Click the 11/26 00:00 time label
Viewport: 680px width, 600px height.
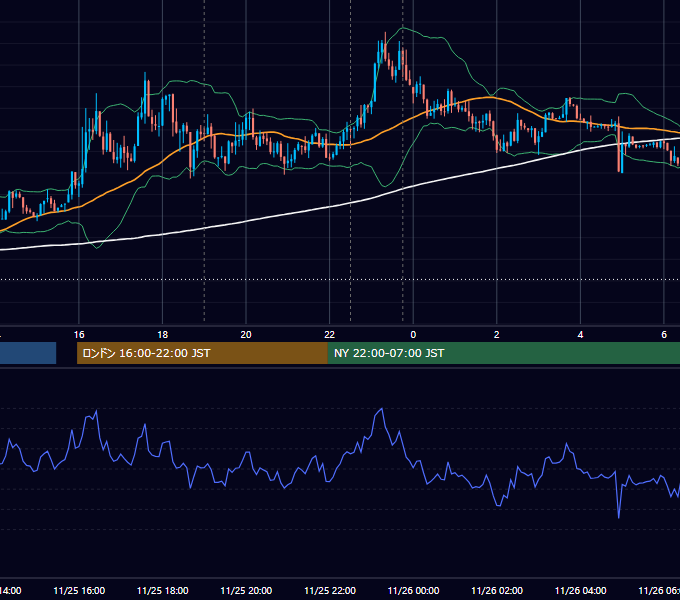coord(413,590)
